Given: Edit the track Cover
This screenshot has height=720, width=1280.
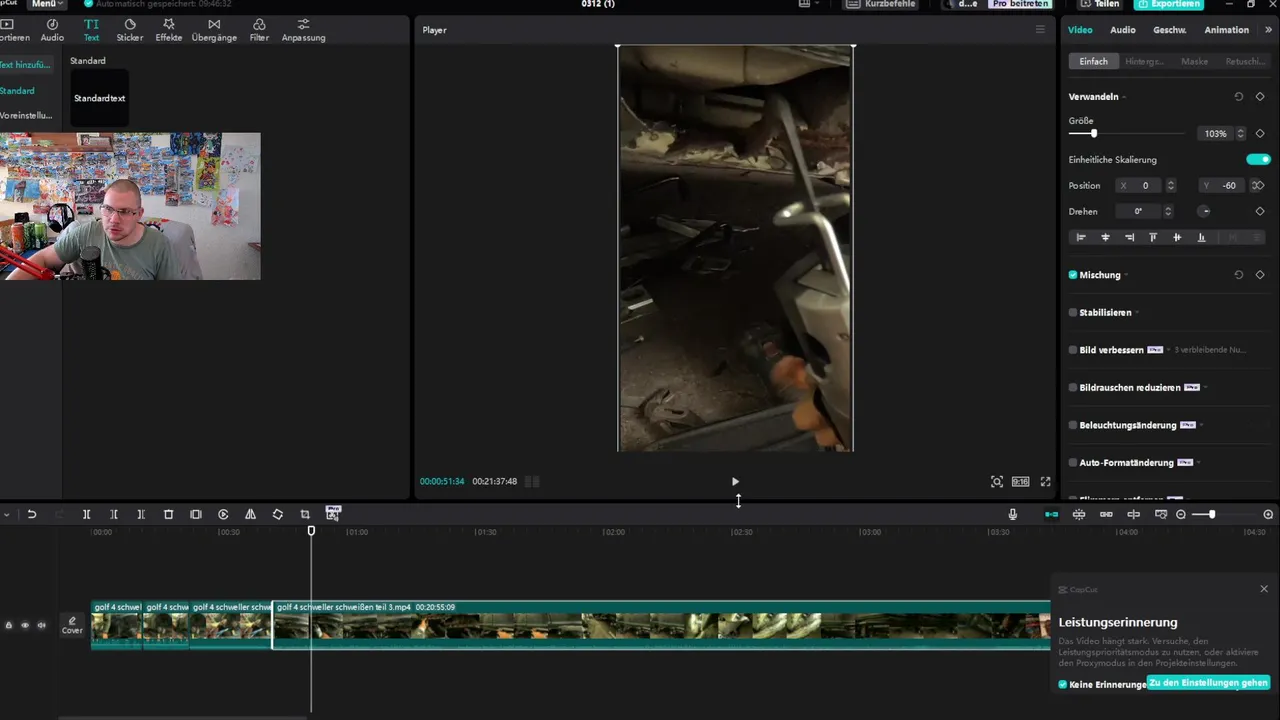Looking at the screenshot, I should 72,625.
